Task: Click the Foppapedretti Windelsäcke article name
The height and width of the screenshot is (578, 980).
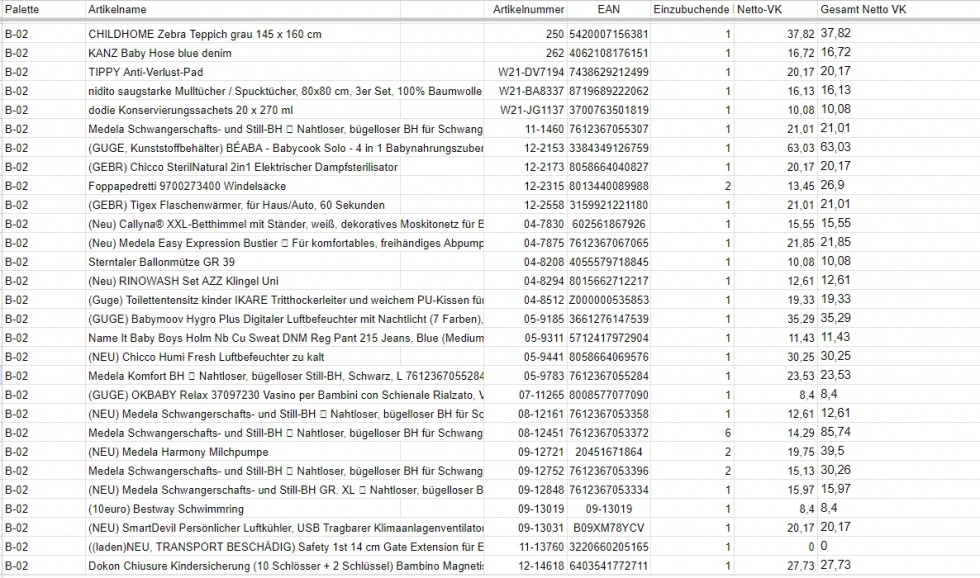Action: coord(187,186)
